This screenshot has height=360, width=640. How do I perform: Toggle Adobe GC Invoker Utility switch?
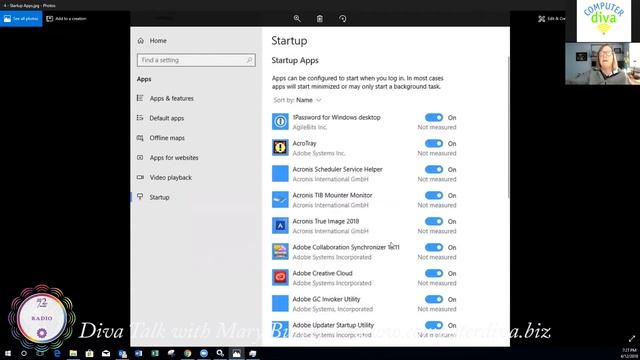click(x=433, y=300)
